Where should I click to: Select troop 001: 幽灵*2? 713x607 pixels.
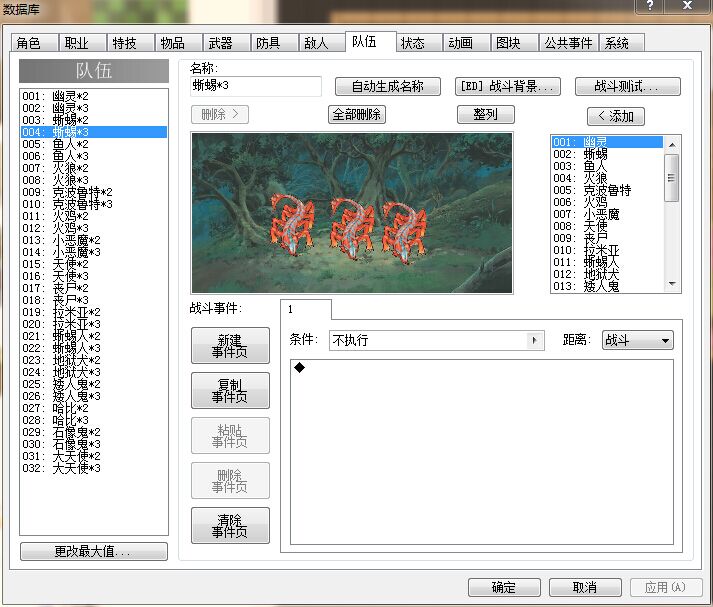pyautogui.click(x=94, y=96)
